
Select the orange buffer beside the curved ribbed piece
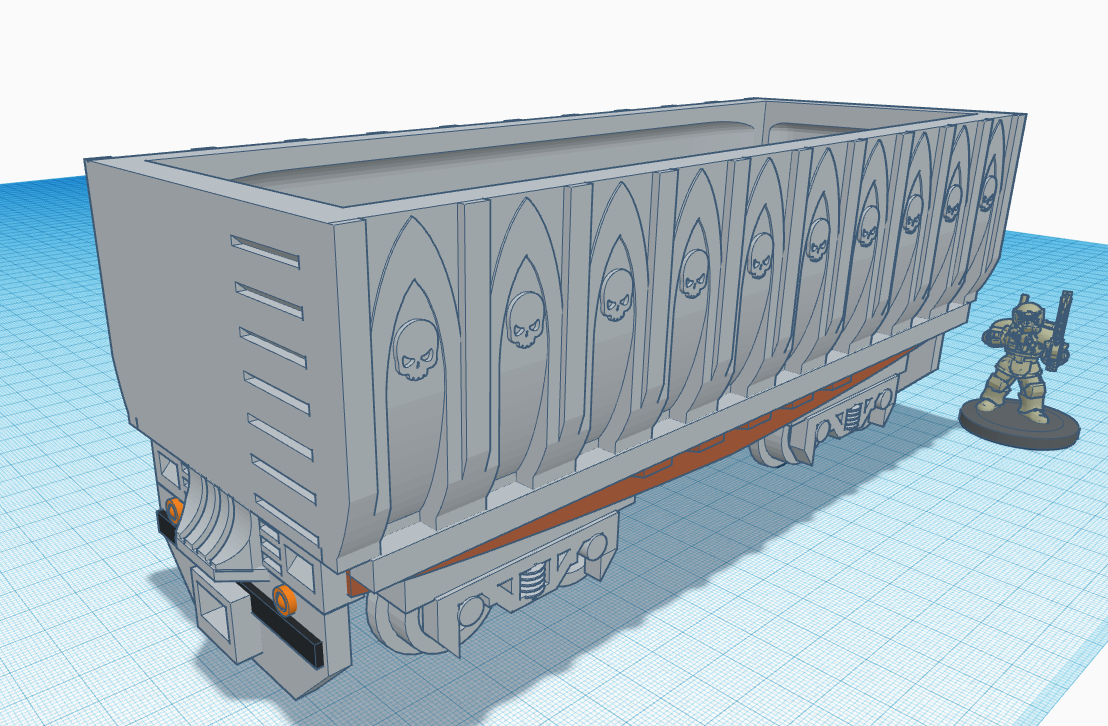coord(173,510)
